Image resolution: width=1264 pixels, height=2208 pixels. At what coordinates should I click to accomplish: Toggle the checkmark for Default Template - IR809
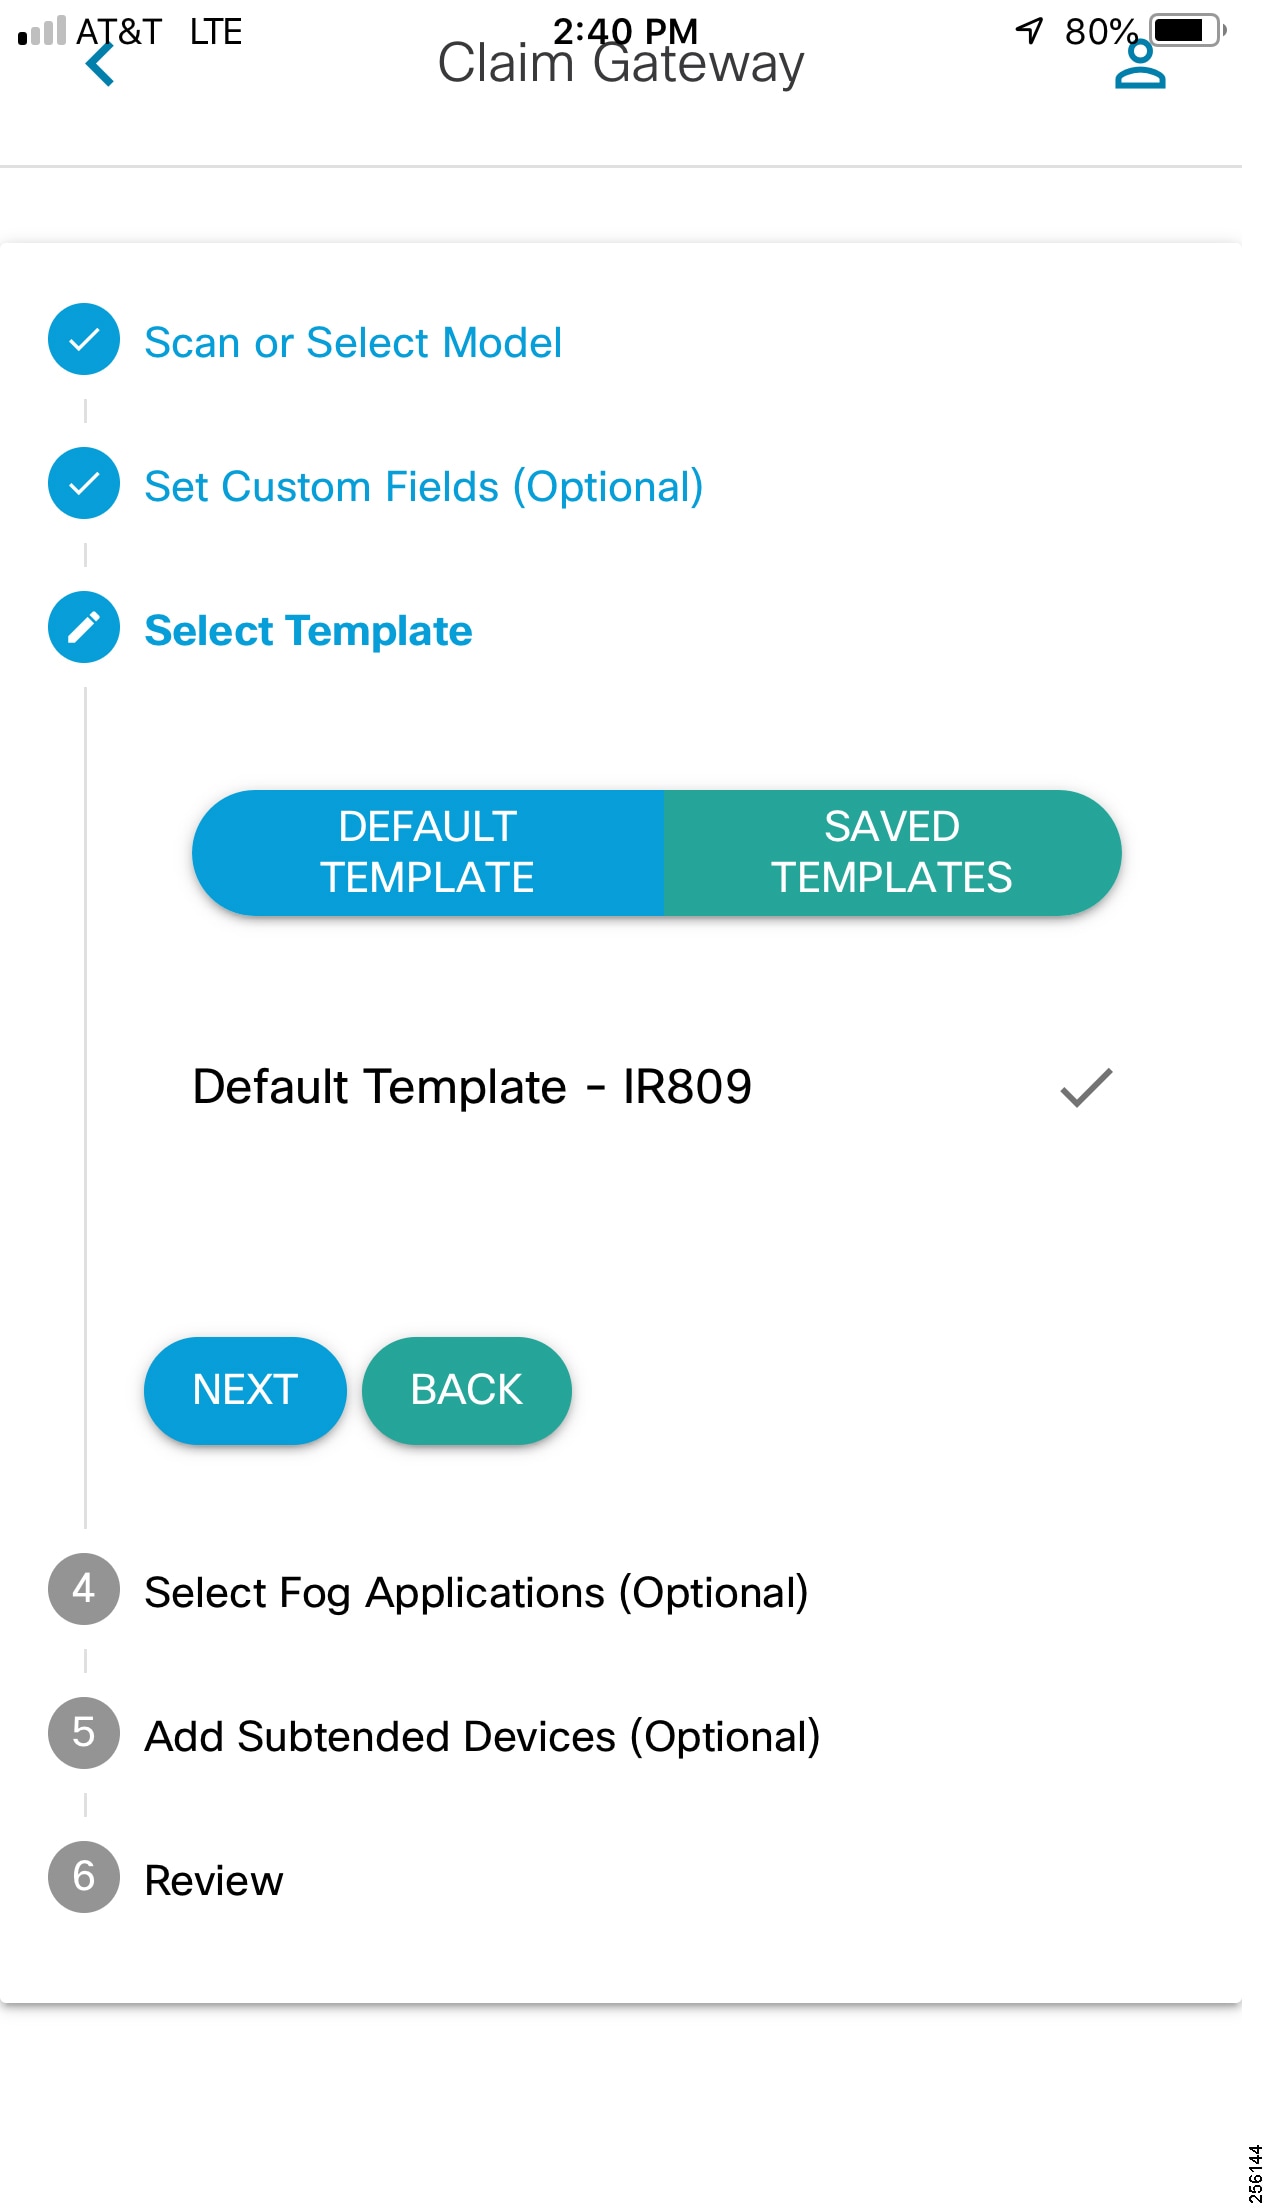coord(1086,1088)
